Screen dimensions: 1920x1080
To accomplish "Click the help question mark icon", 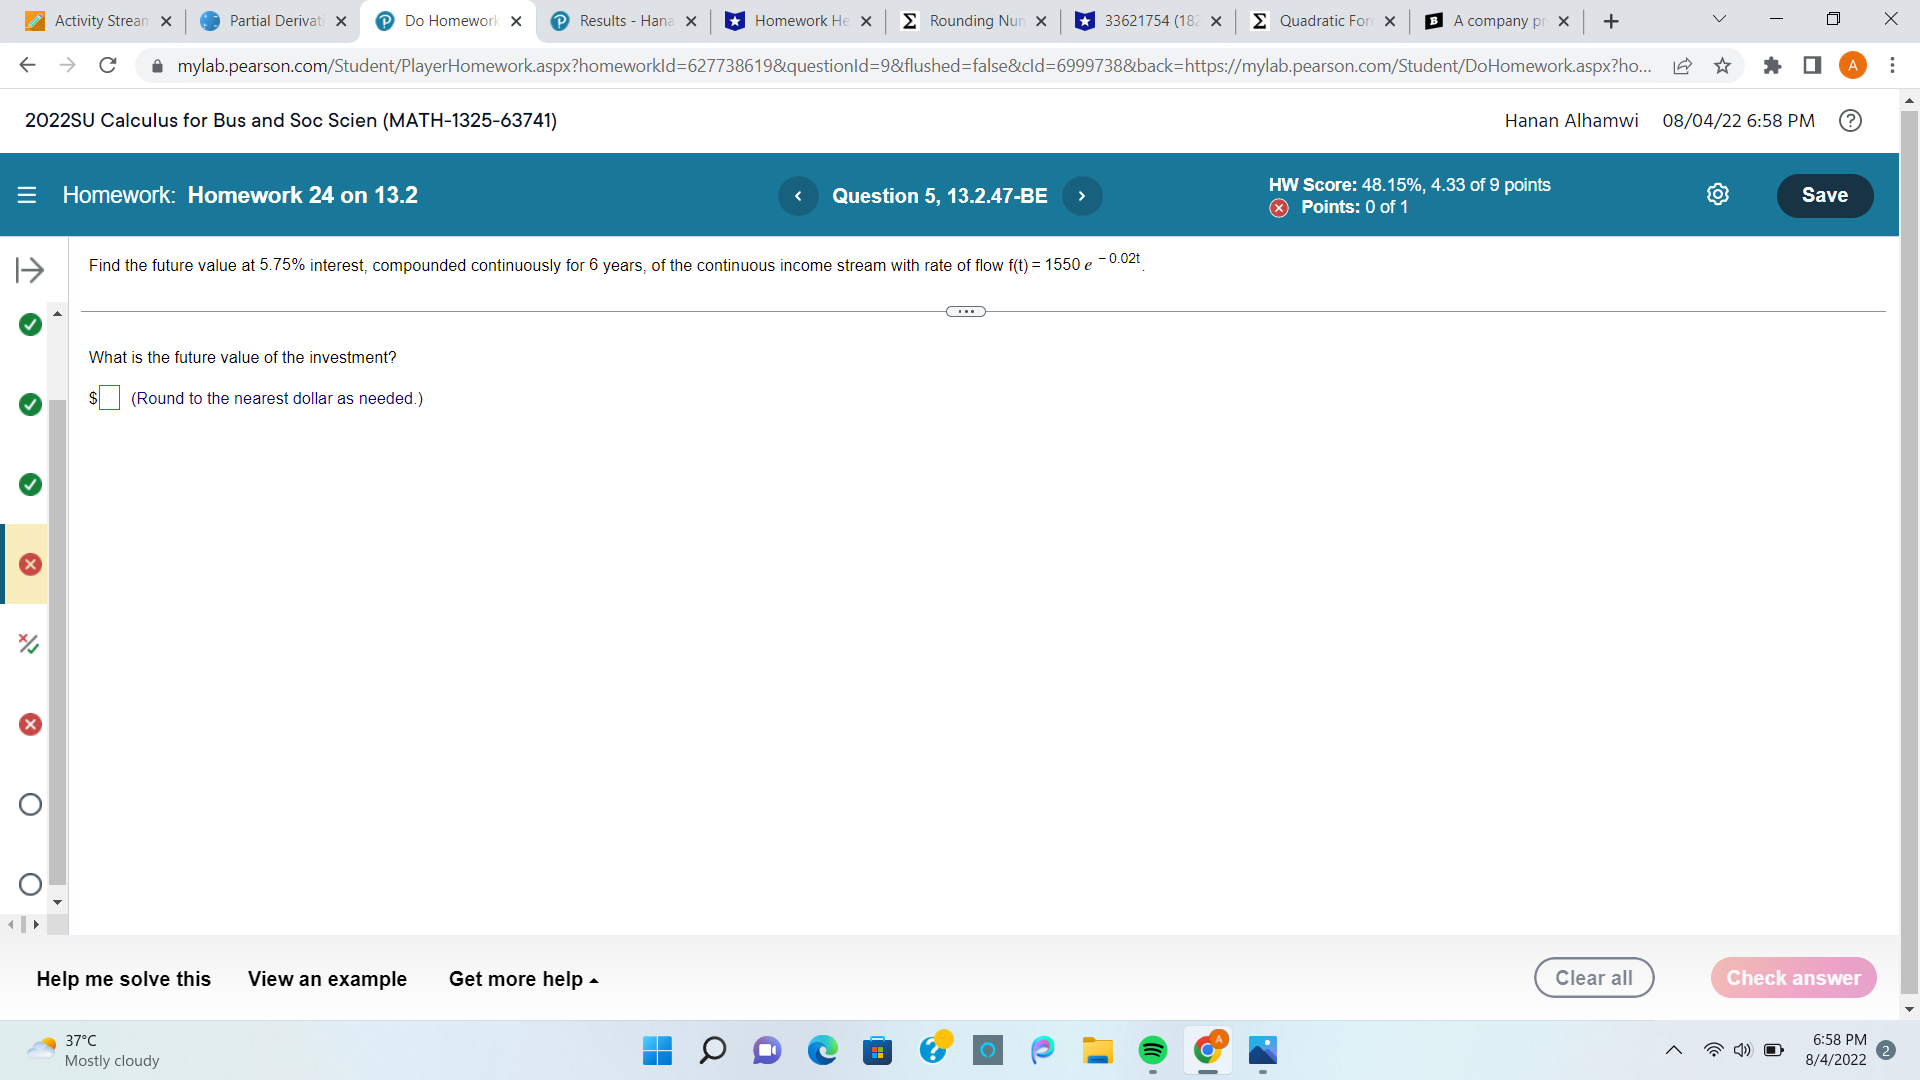I will click(1850, 121).
